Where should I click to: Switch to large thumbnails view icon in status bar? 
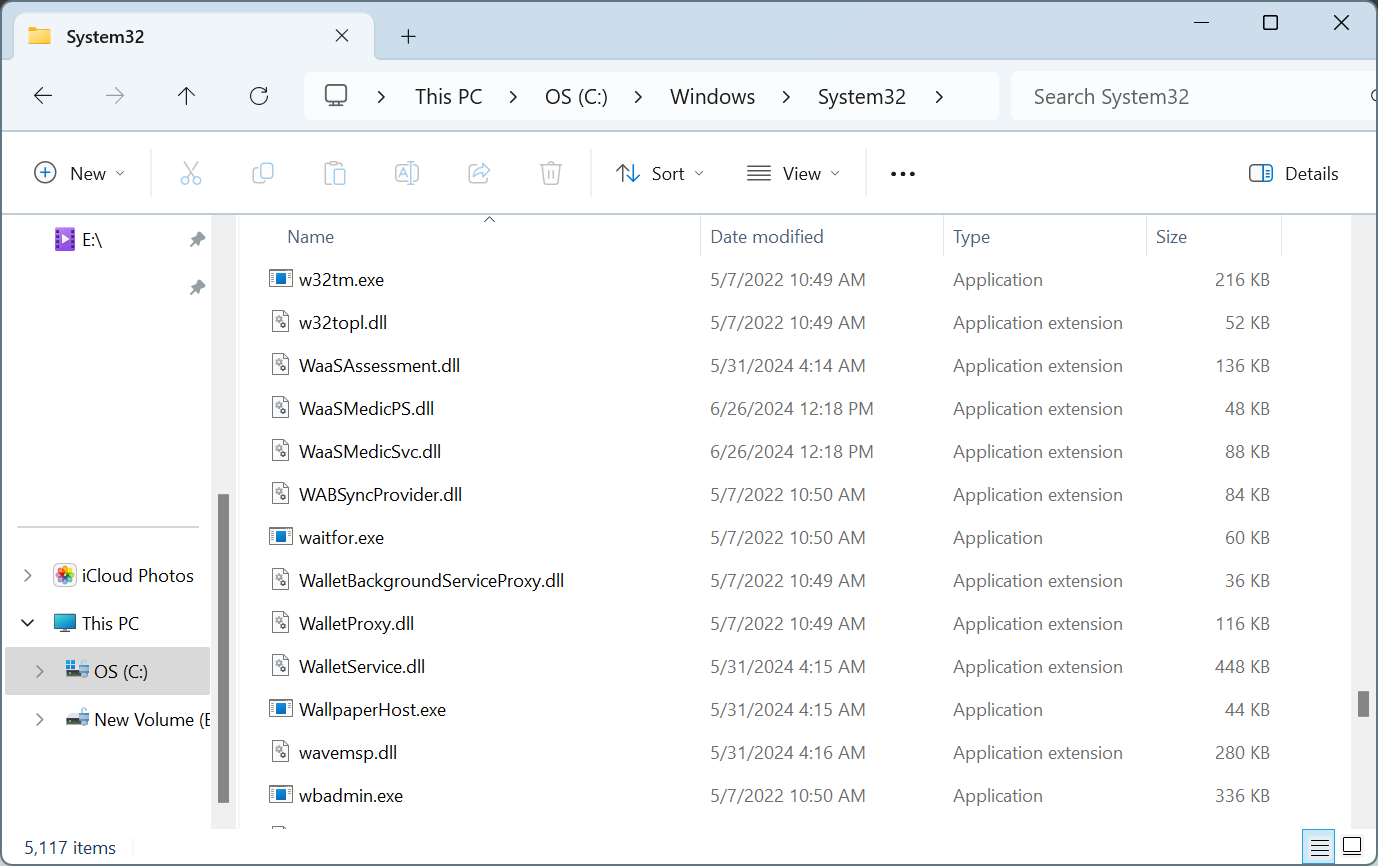[x=1352, y=846]
